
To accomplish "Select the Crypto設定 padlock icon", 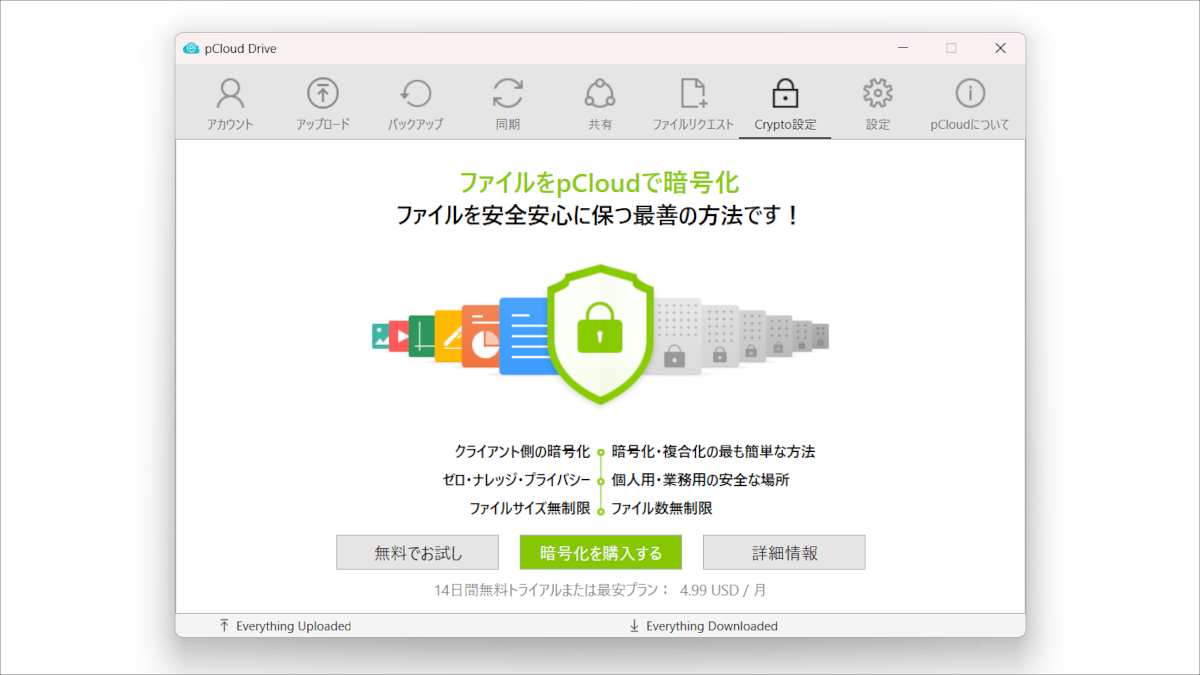I will point(785,94).
